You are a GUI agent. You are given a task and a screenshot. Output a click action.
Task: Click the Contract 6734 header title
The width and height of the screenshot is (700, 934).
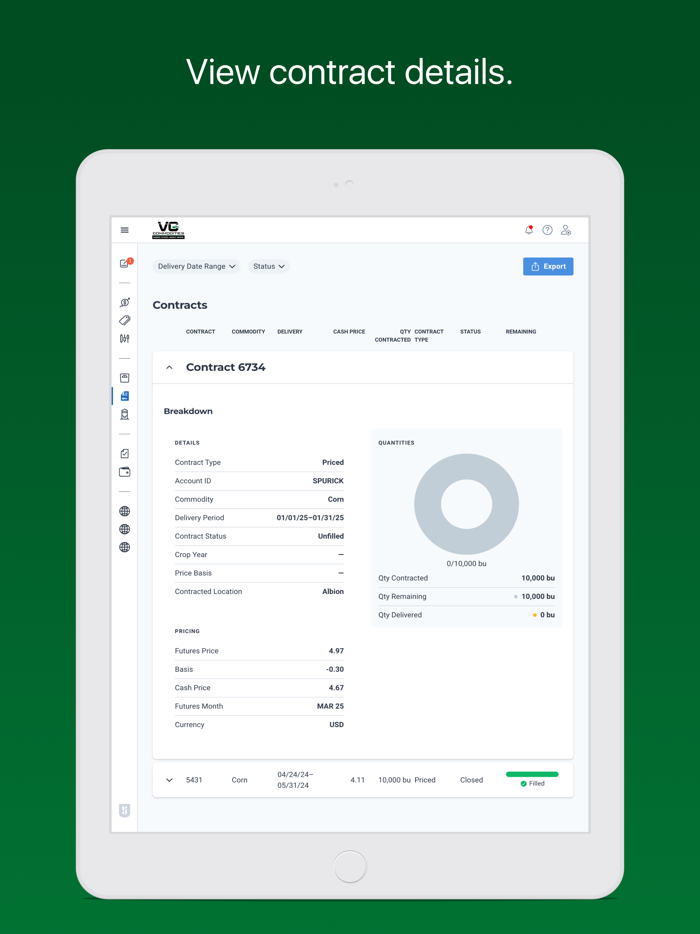[226, 367]
